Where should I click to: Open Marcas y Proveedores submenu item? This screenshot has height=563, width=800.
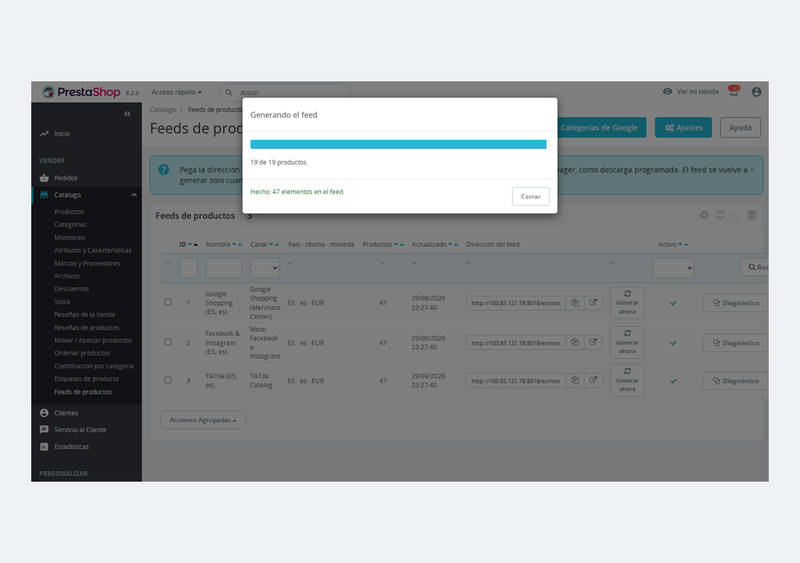pyautogui.click(x=87, y=263)
